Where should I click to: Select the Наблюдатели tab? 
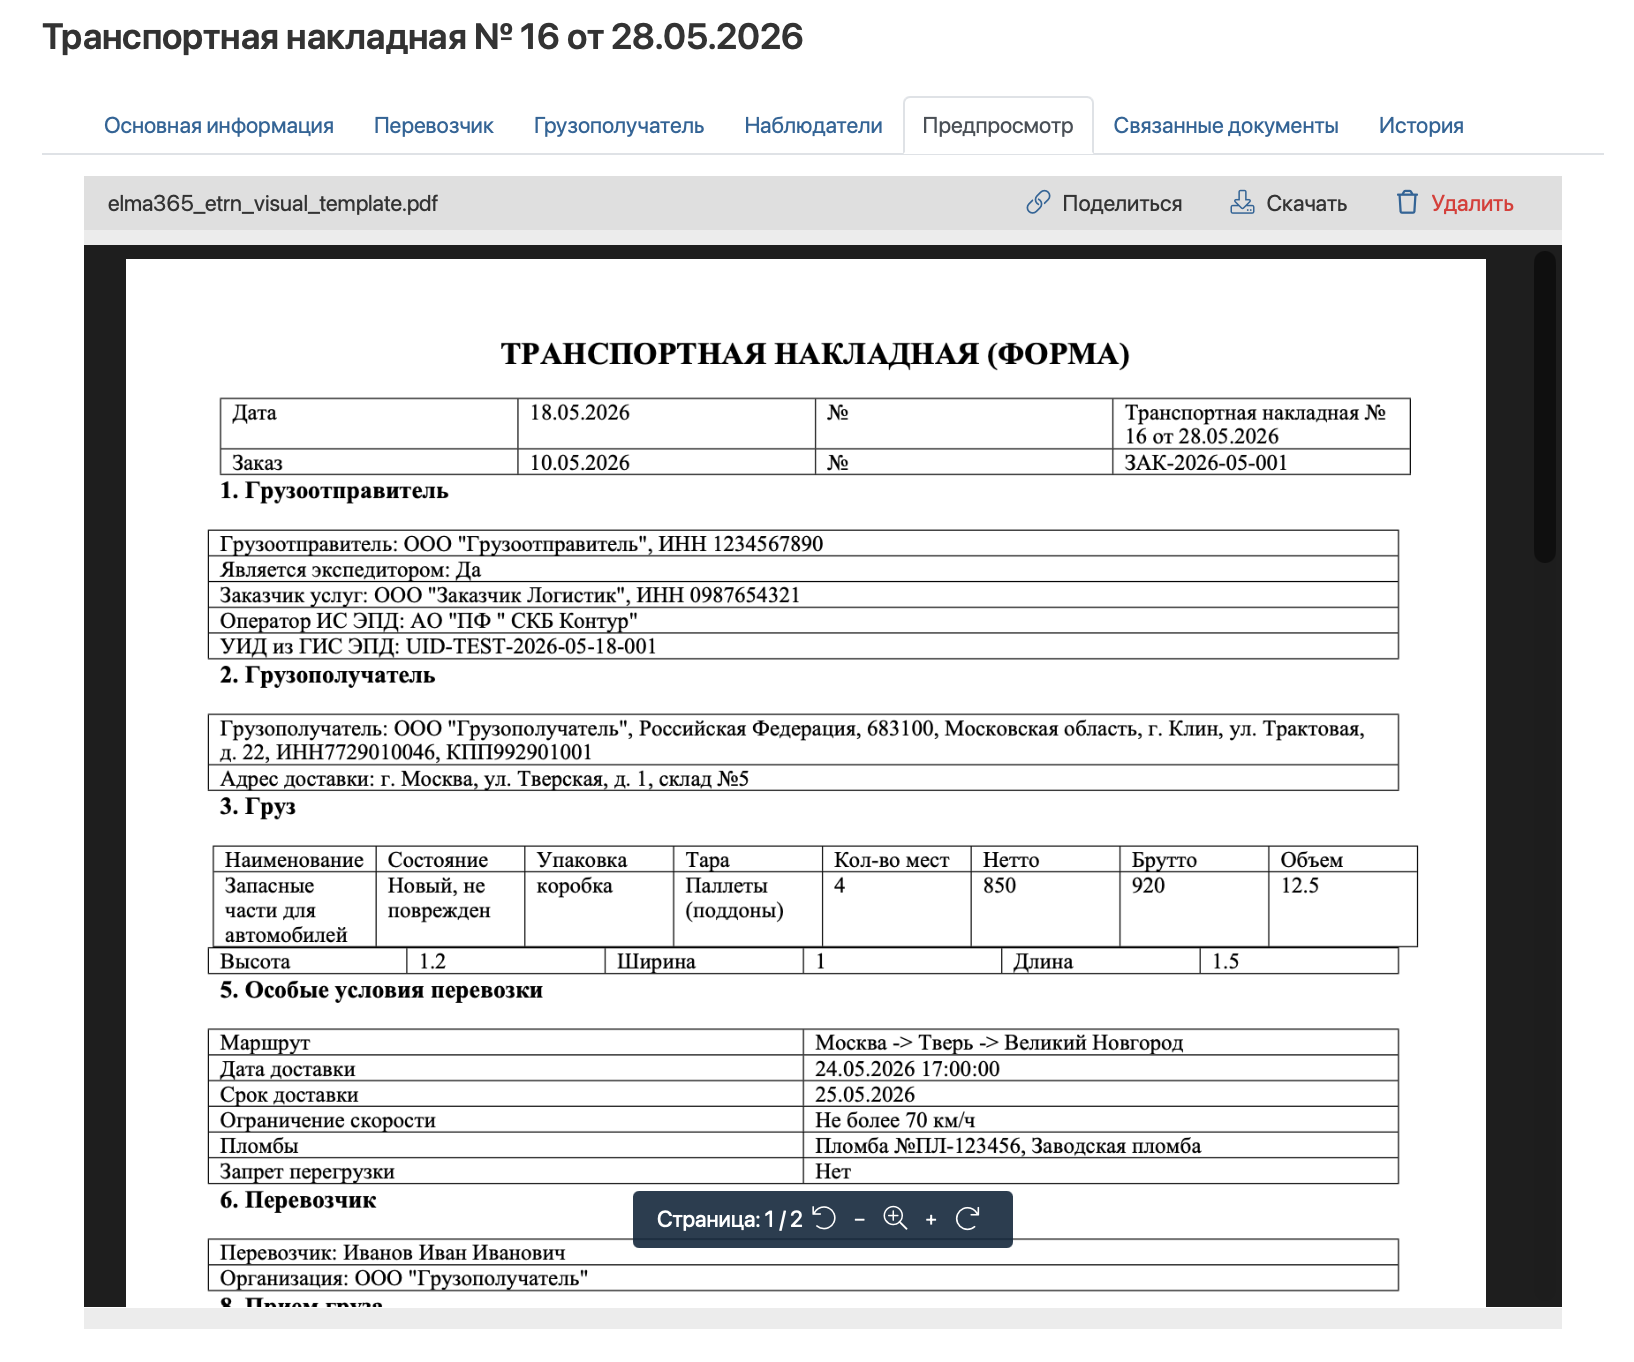(x=813, y=126)
